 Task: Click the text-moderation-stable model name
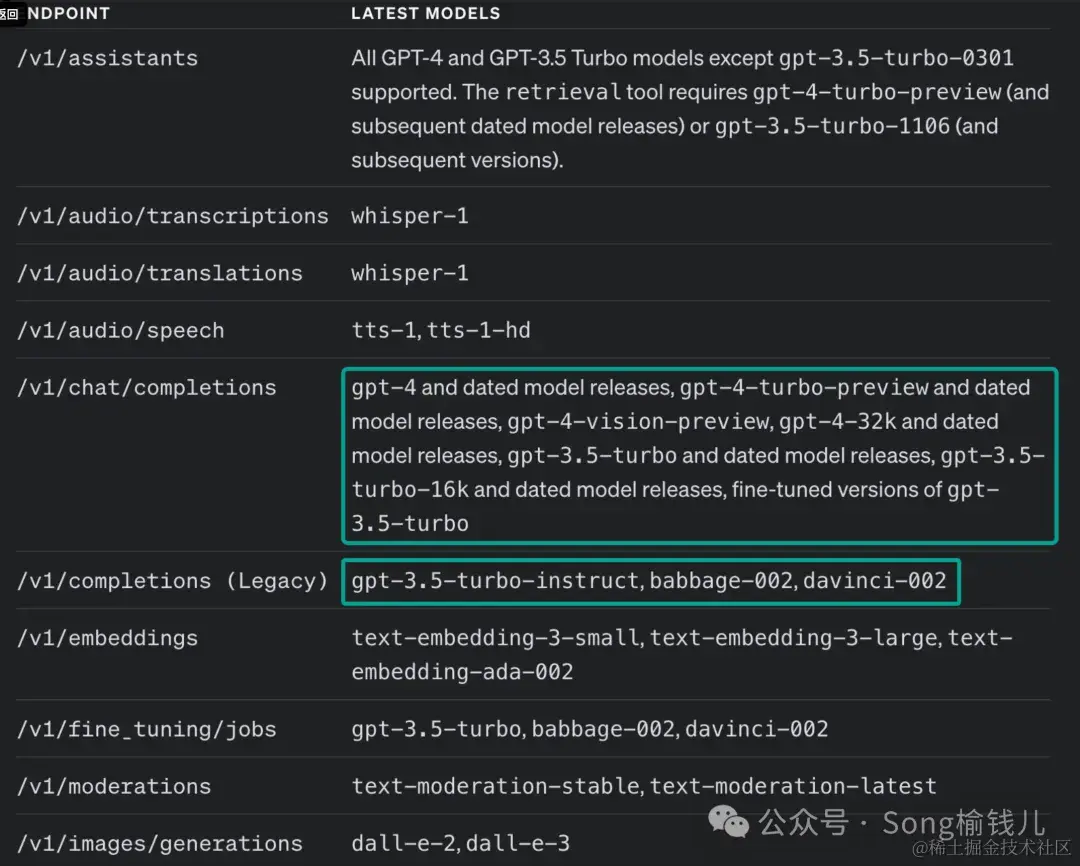(495, 786)
